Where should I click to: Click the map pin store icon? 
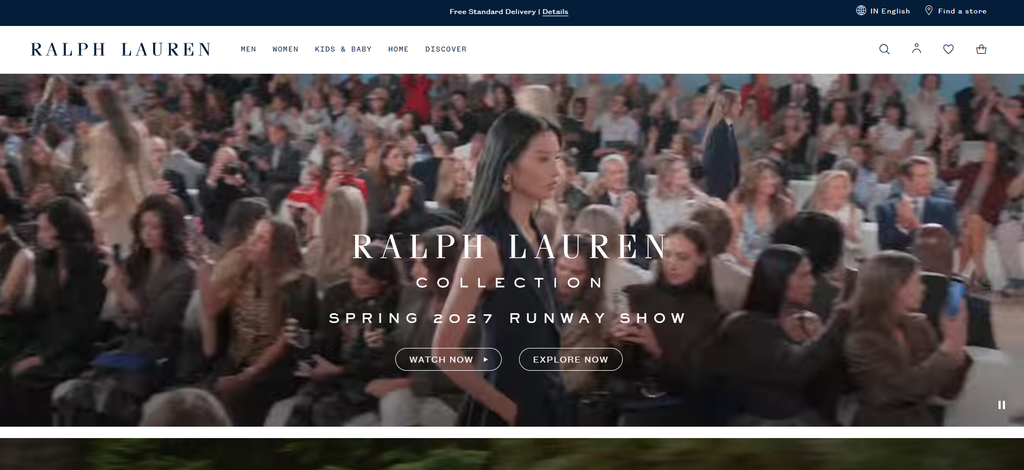pyautogui.click(x=929, y=10)
